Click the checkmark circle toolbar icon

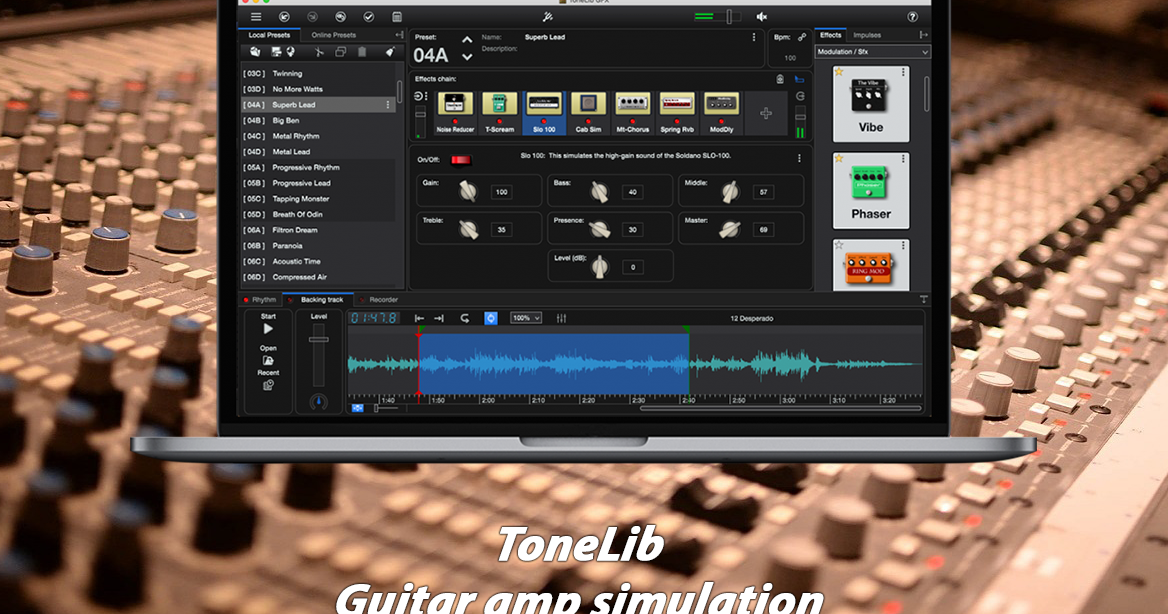(x=369, y=16)
